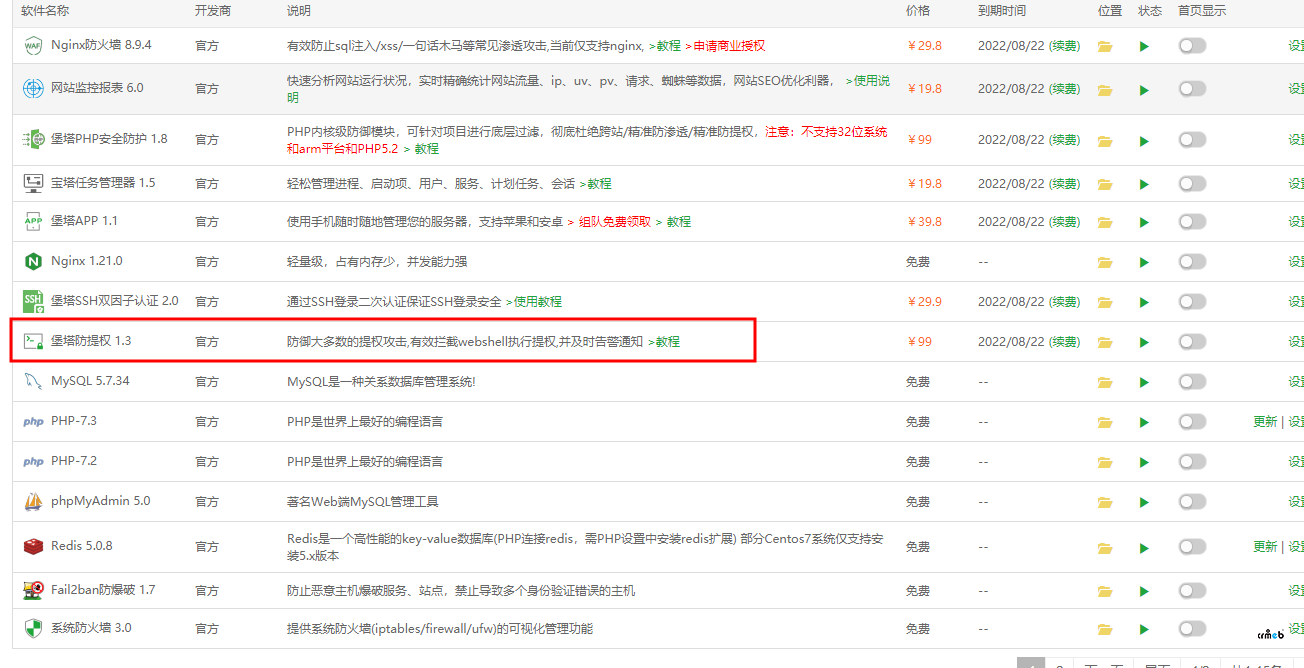Click status play icon for 系统防火墙
Screen dimensions: 1304x668
coord(1144,629)
